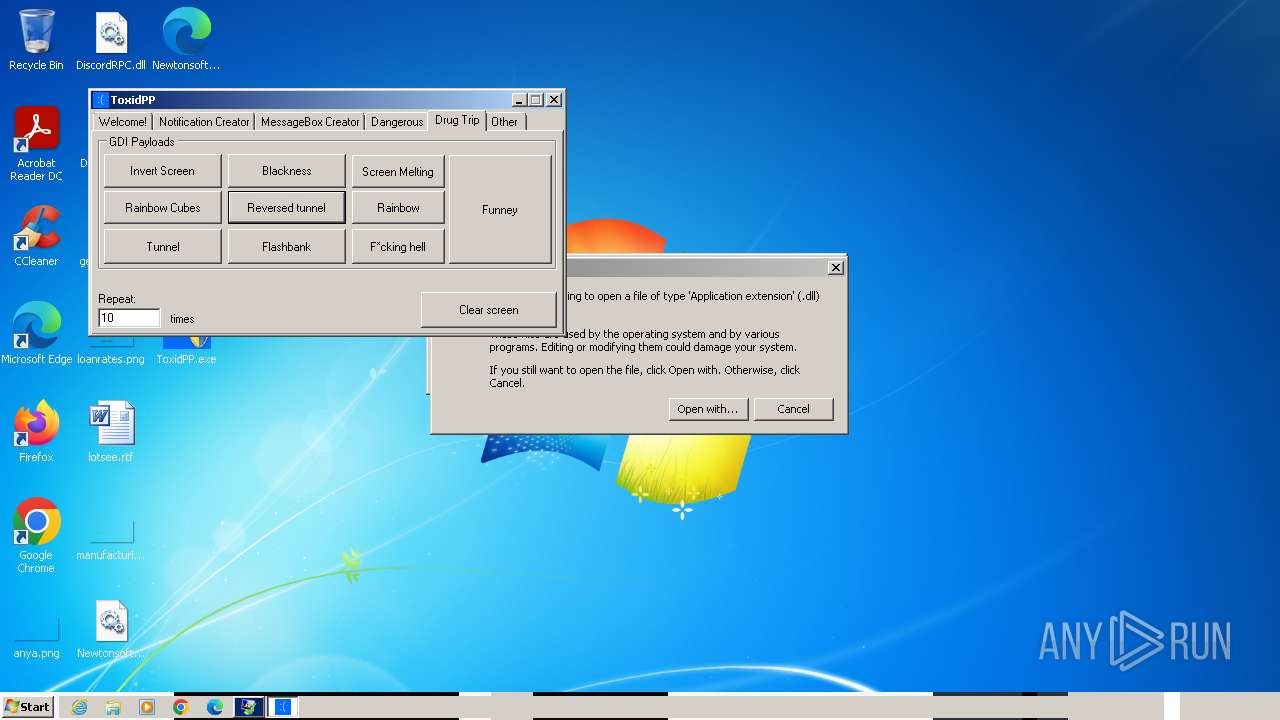
Task: Open Microsoft Edge desktop shortcut
Action: pos(36,333)
